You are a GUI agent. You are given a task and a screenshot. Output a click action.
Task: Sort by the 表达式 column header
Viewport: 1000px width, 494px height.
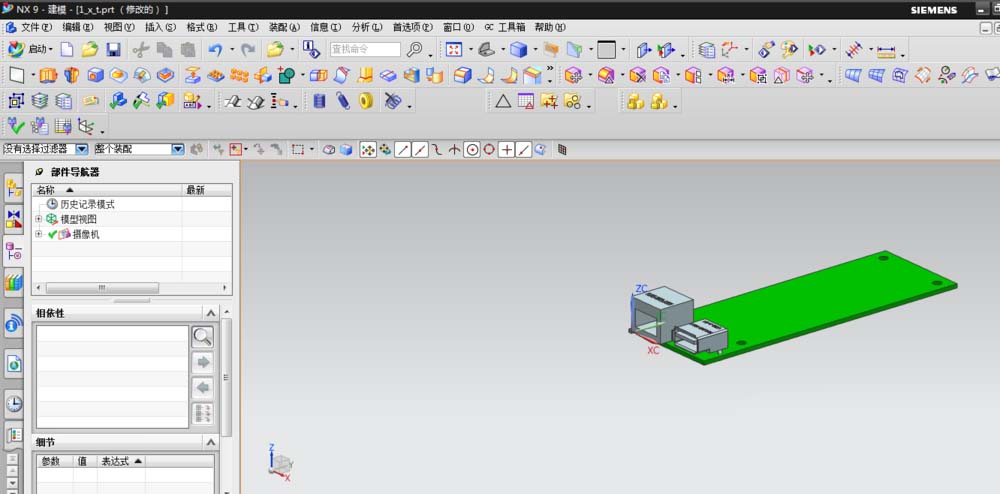coord(121,461)
